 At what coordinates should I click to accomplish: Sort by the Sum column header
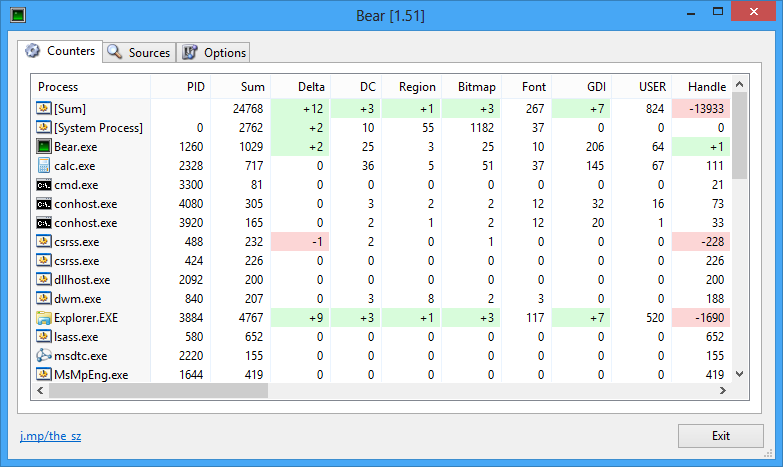241,87
